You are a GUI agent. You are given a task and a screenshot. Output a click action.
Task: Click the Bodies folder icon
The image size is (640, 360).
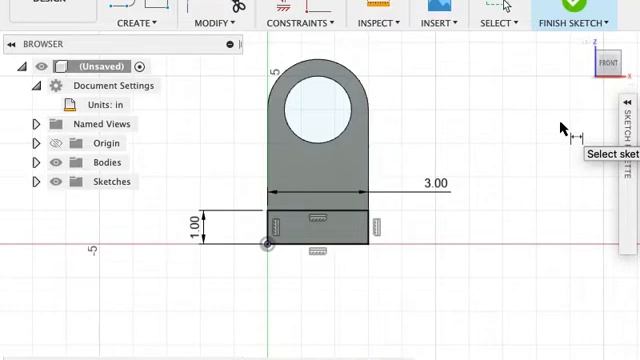(76, 162)
